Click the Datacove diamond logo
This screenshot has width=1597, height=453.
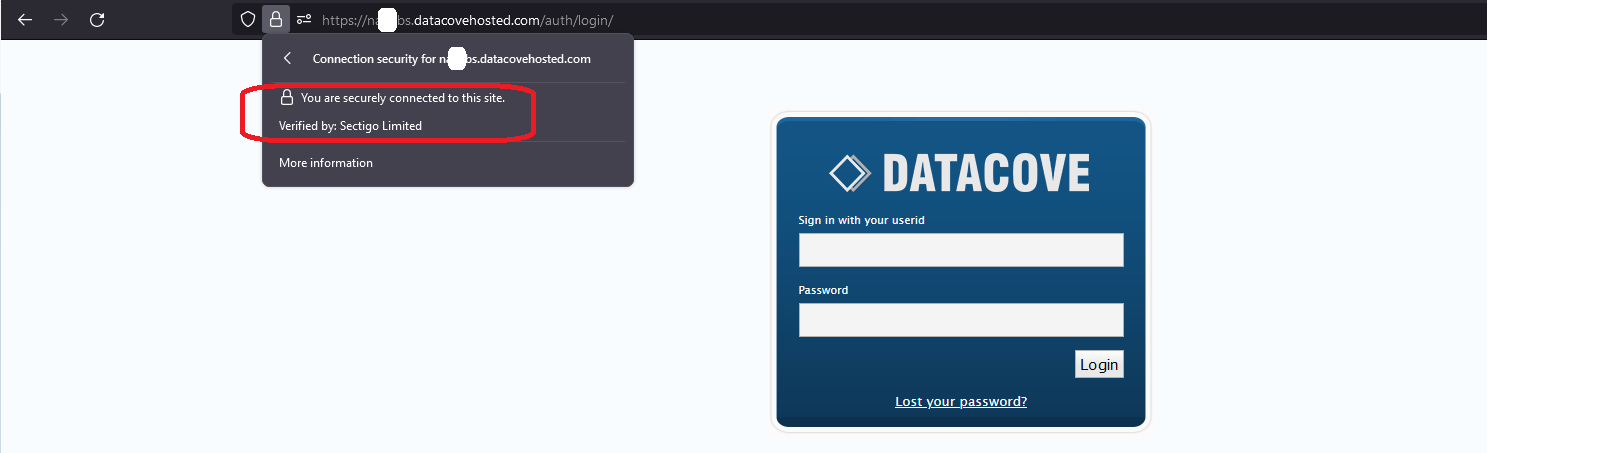(850, 173)
